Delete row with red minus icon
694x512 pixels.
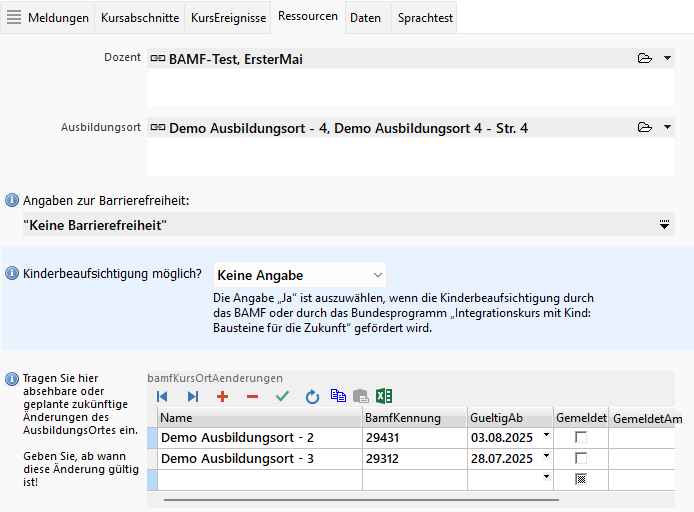(252, 397)
